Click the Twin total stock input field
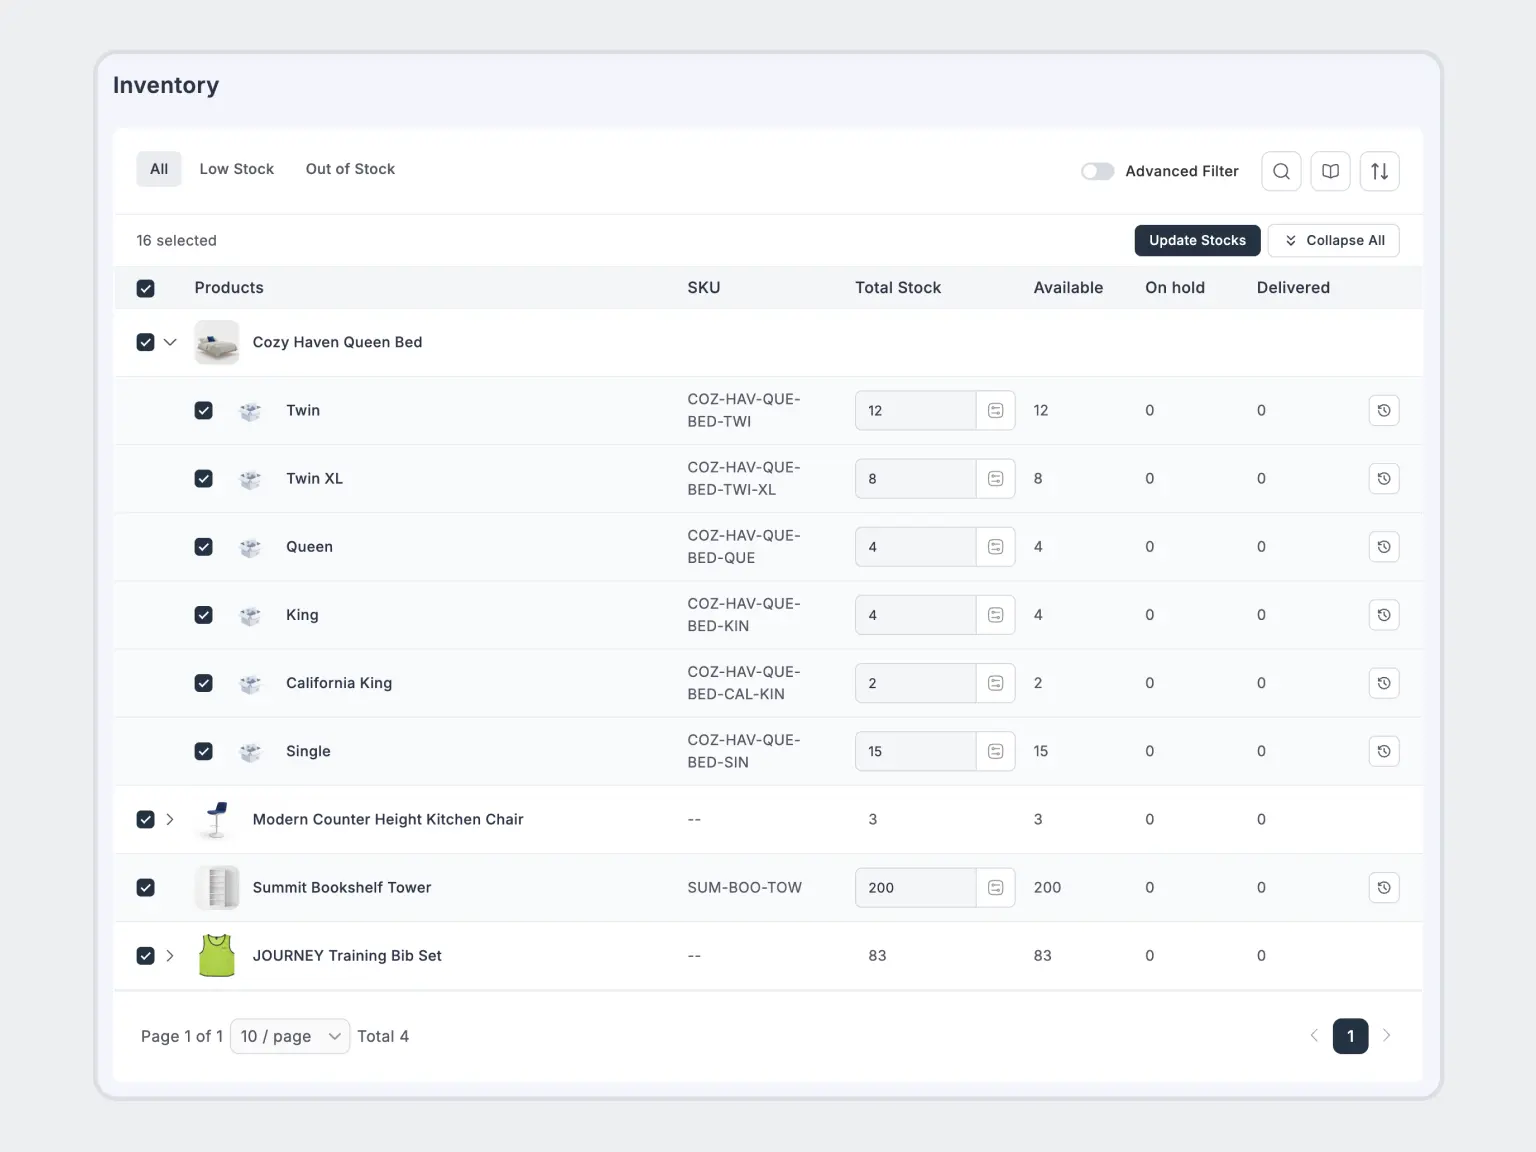1536x1152 pixels. [915, 411]
